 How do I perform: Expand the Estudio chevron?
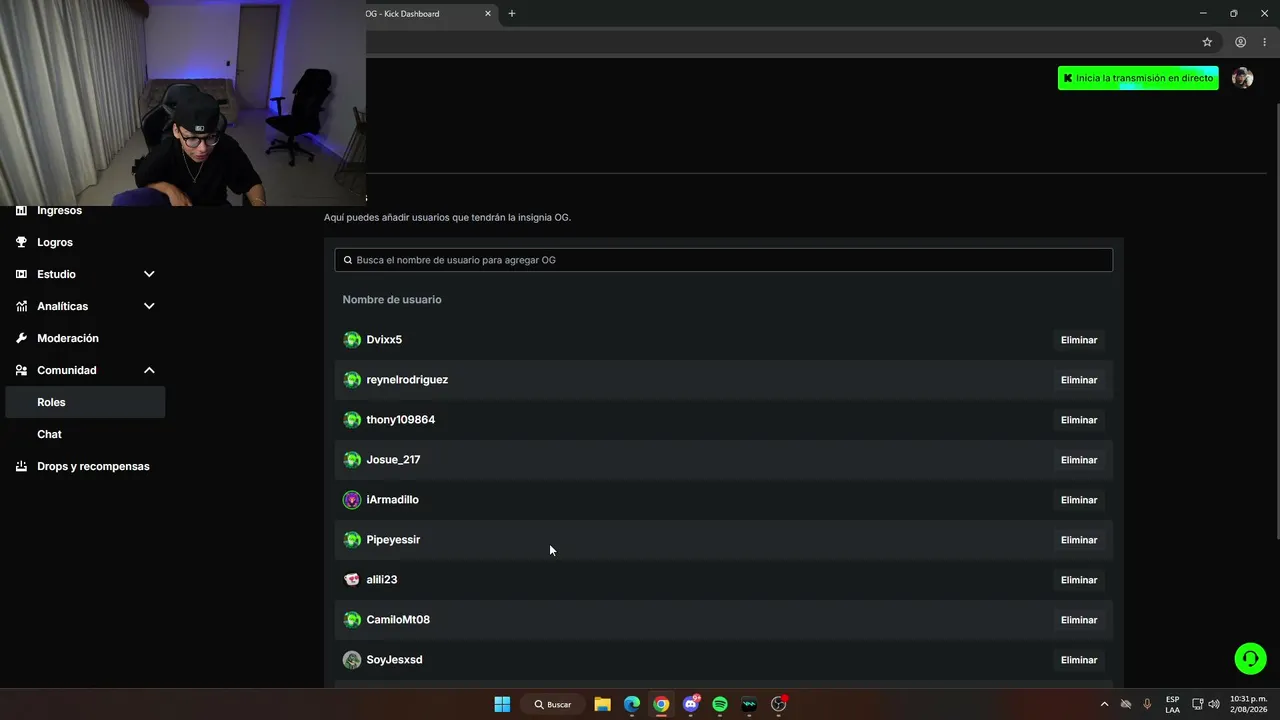tap(149, 274)
